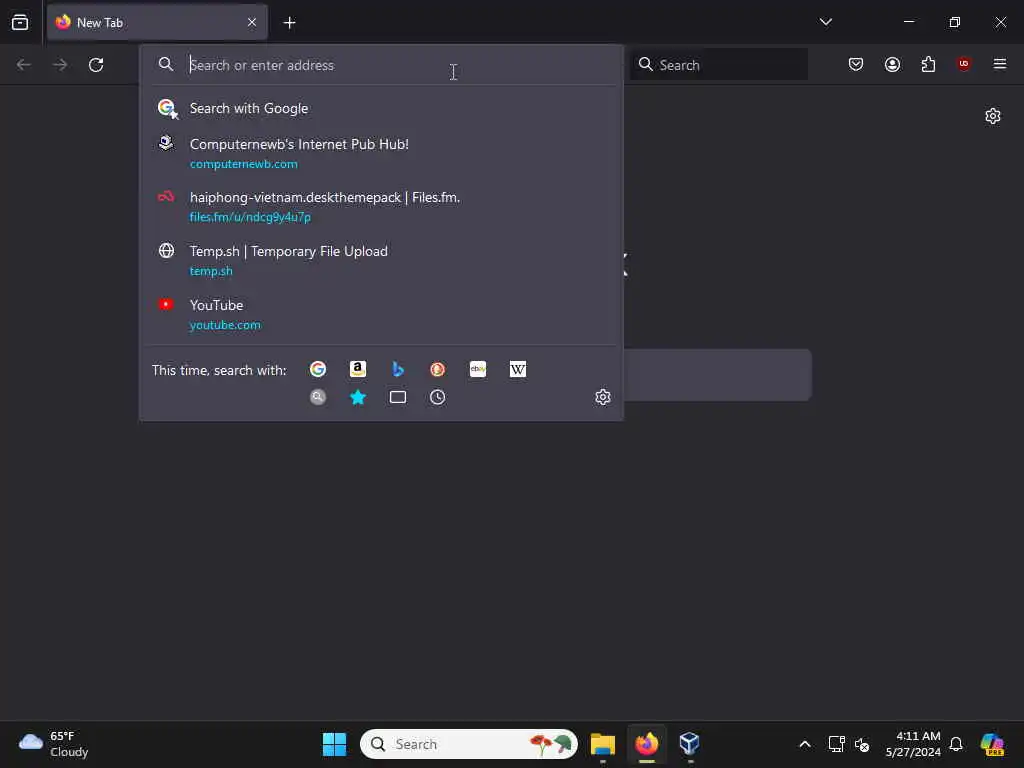
Task: Open the weather widget showing Cloudy
Action: click(54, 744)
